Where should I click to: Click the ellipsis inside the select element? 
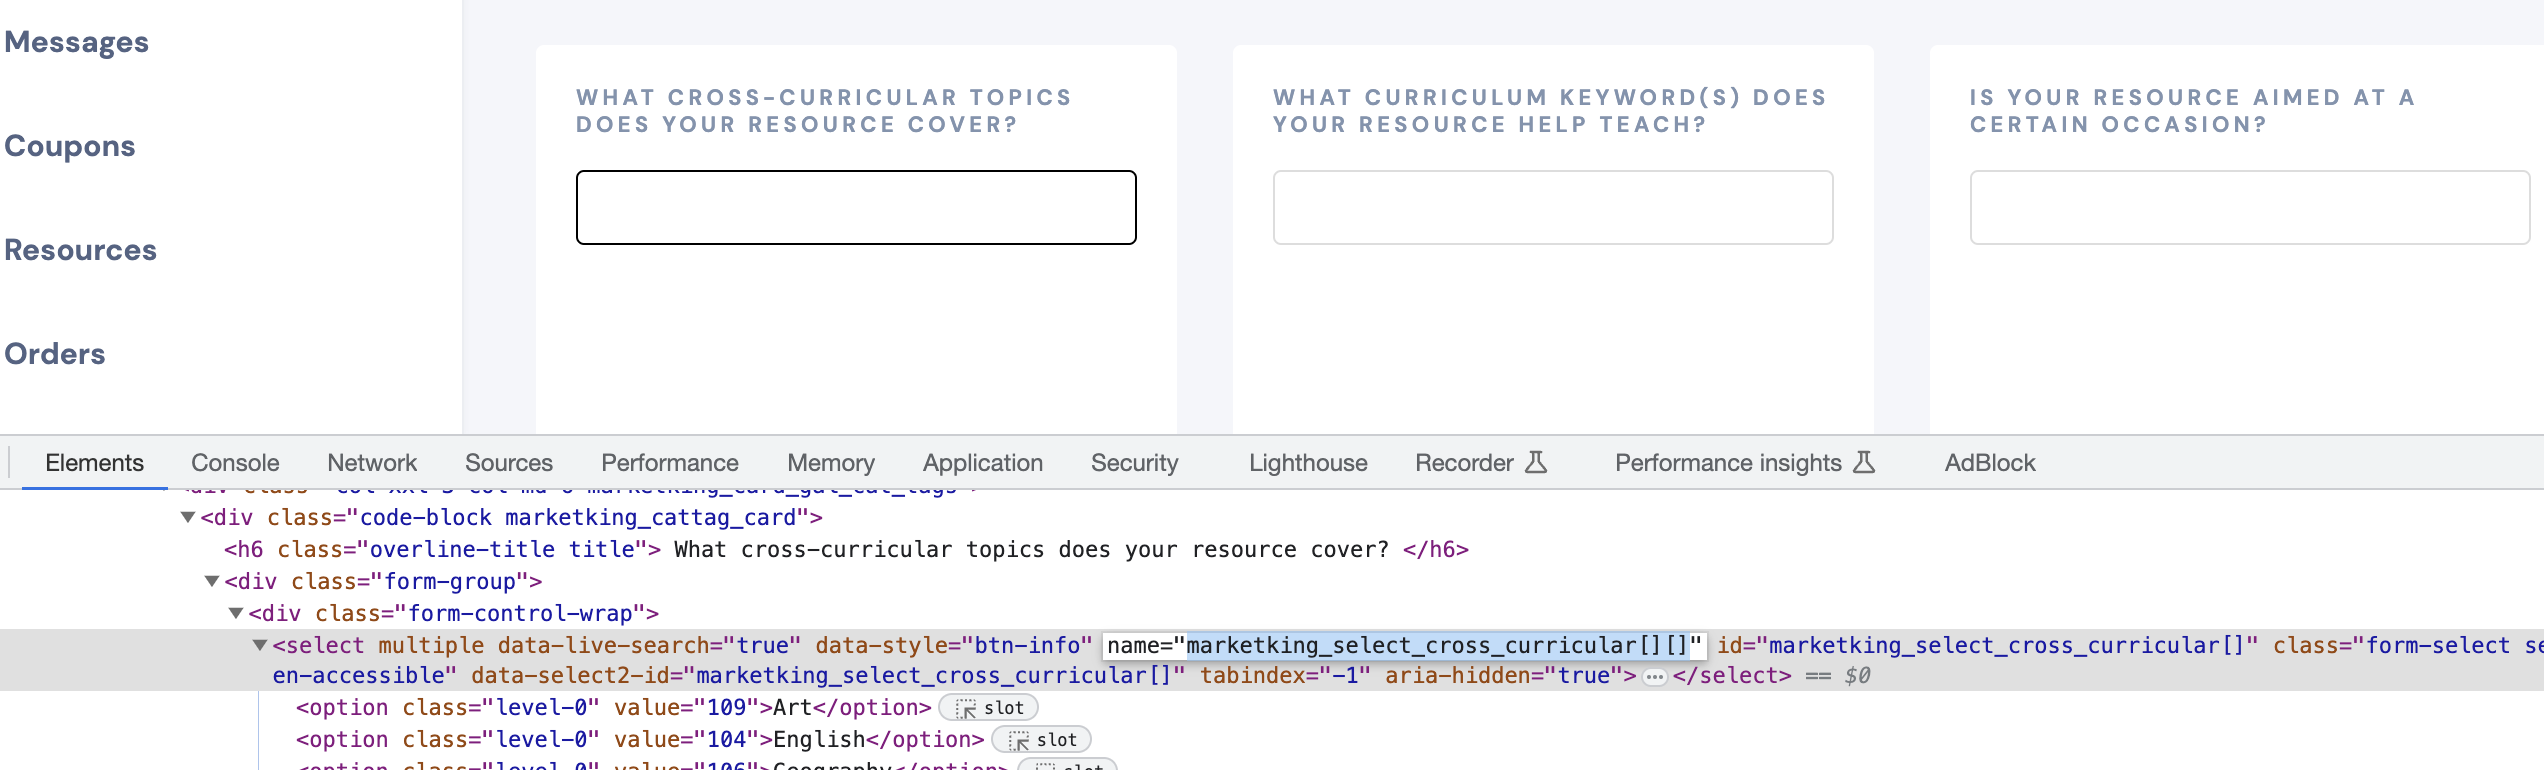[x=1655, y=677]
